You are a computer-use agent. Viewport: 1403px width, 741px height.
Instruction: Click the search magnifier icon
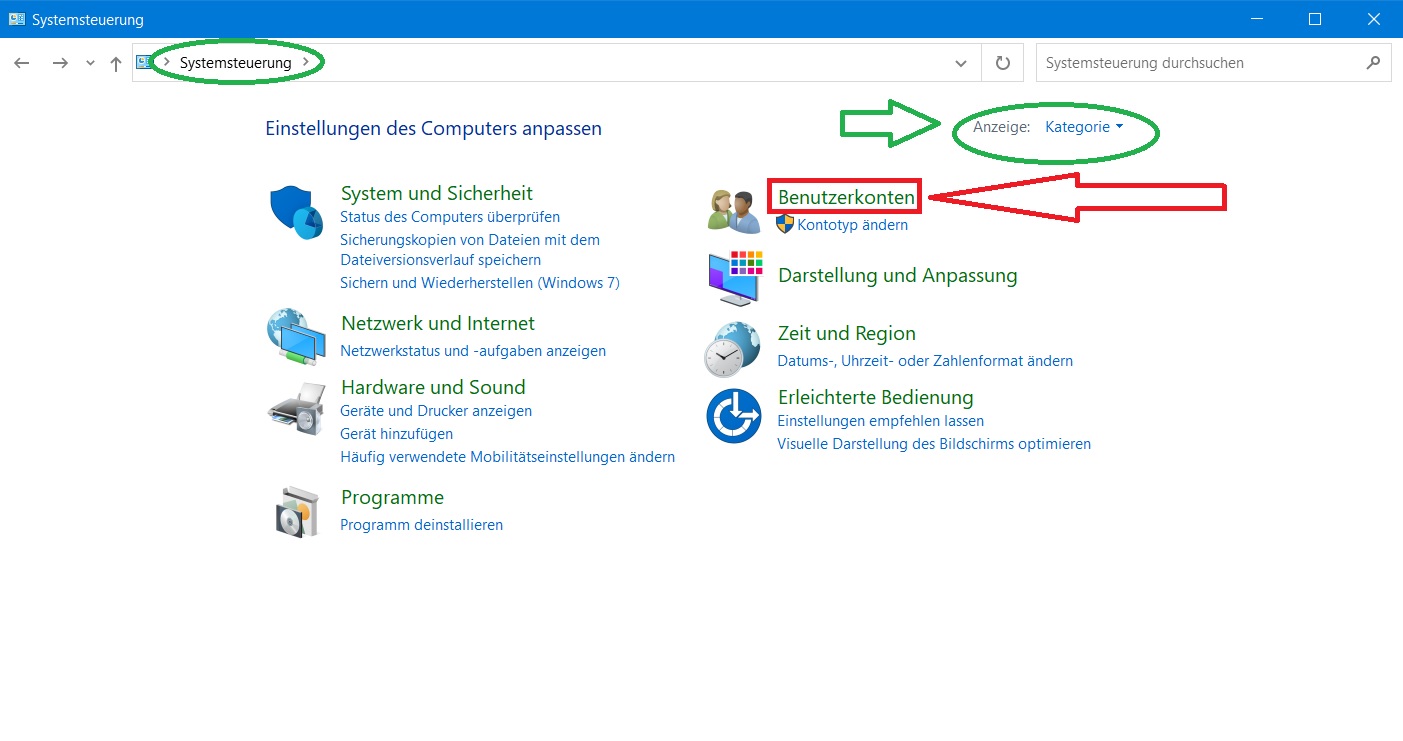[x=1372, y=62]
